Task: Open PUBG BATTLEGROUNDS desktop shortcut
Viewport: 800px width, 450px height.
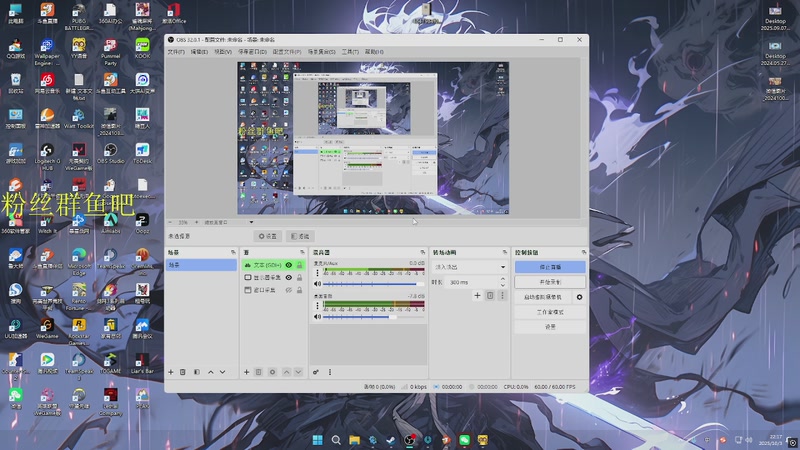Action: (79, 17)
